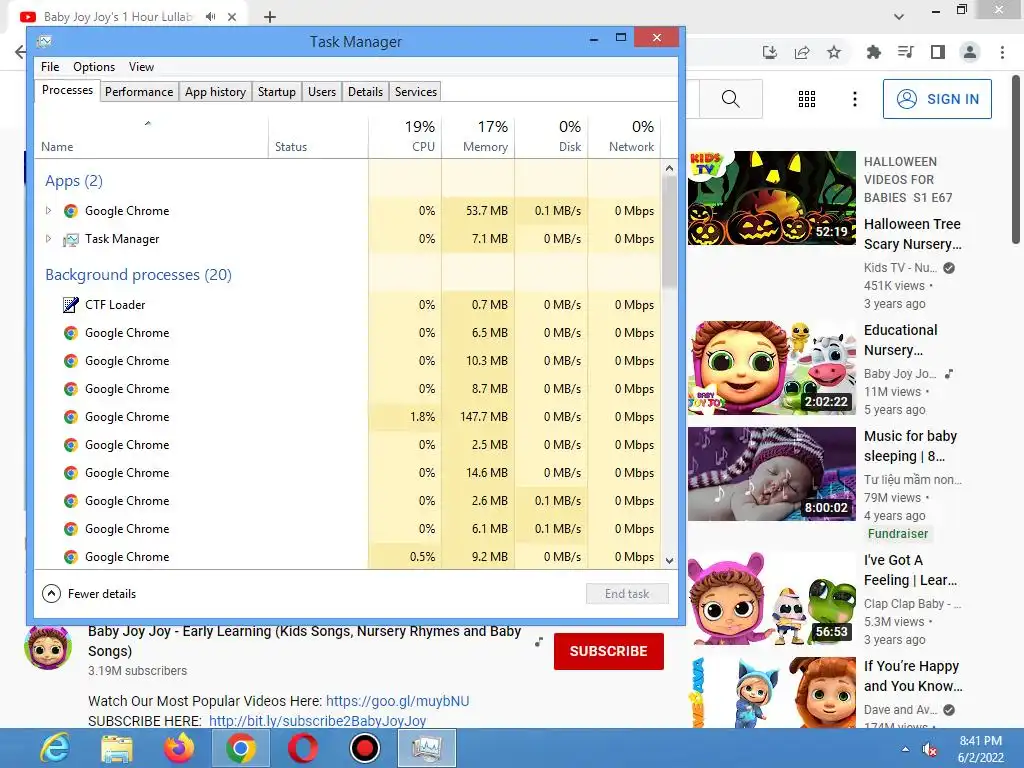Click the Chrome icon in Apps group

[x=71, y=211]
